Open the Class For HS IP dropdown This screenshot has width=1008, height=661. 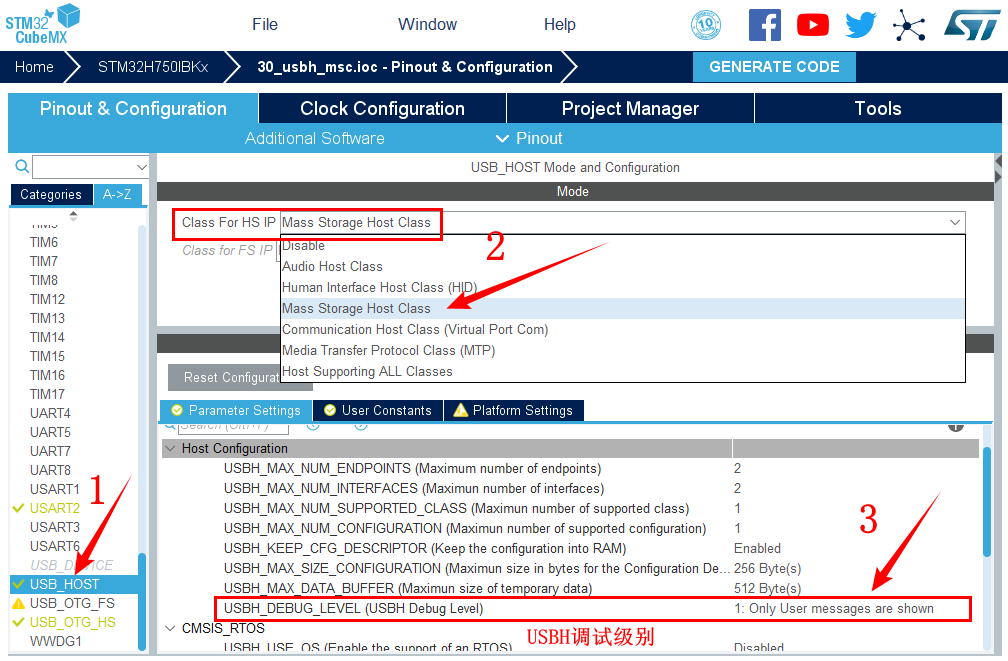(622, 222)
